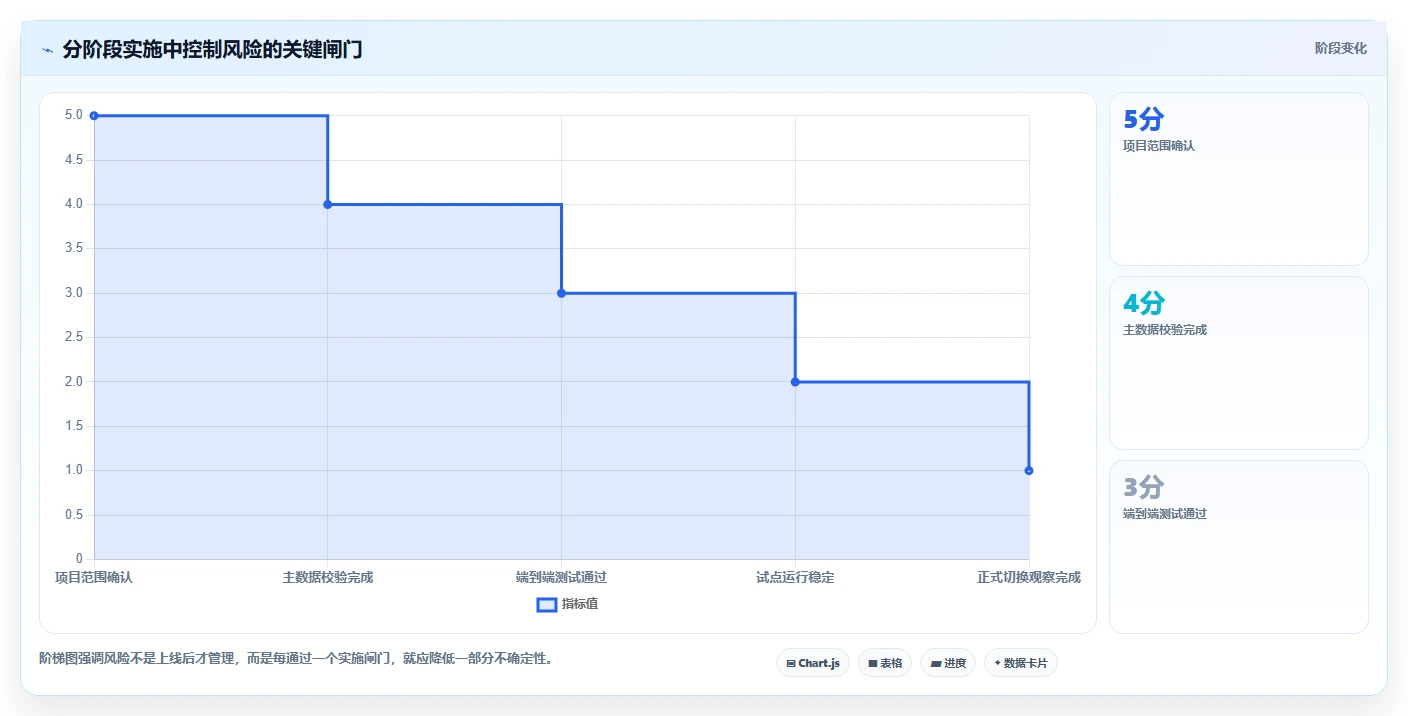This screenshot has width=1408, height=716.
Task: Select the 进度 tag
Action: point(948,663)
